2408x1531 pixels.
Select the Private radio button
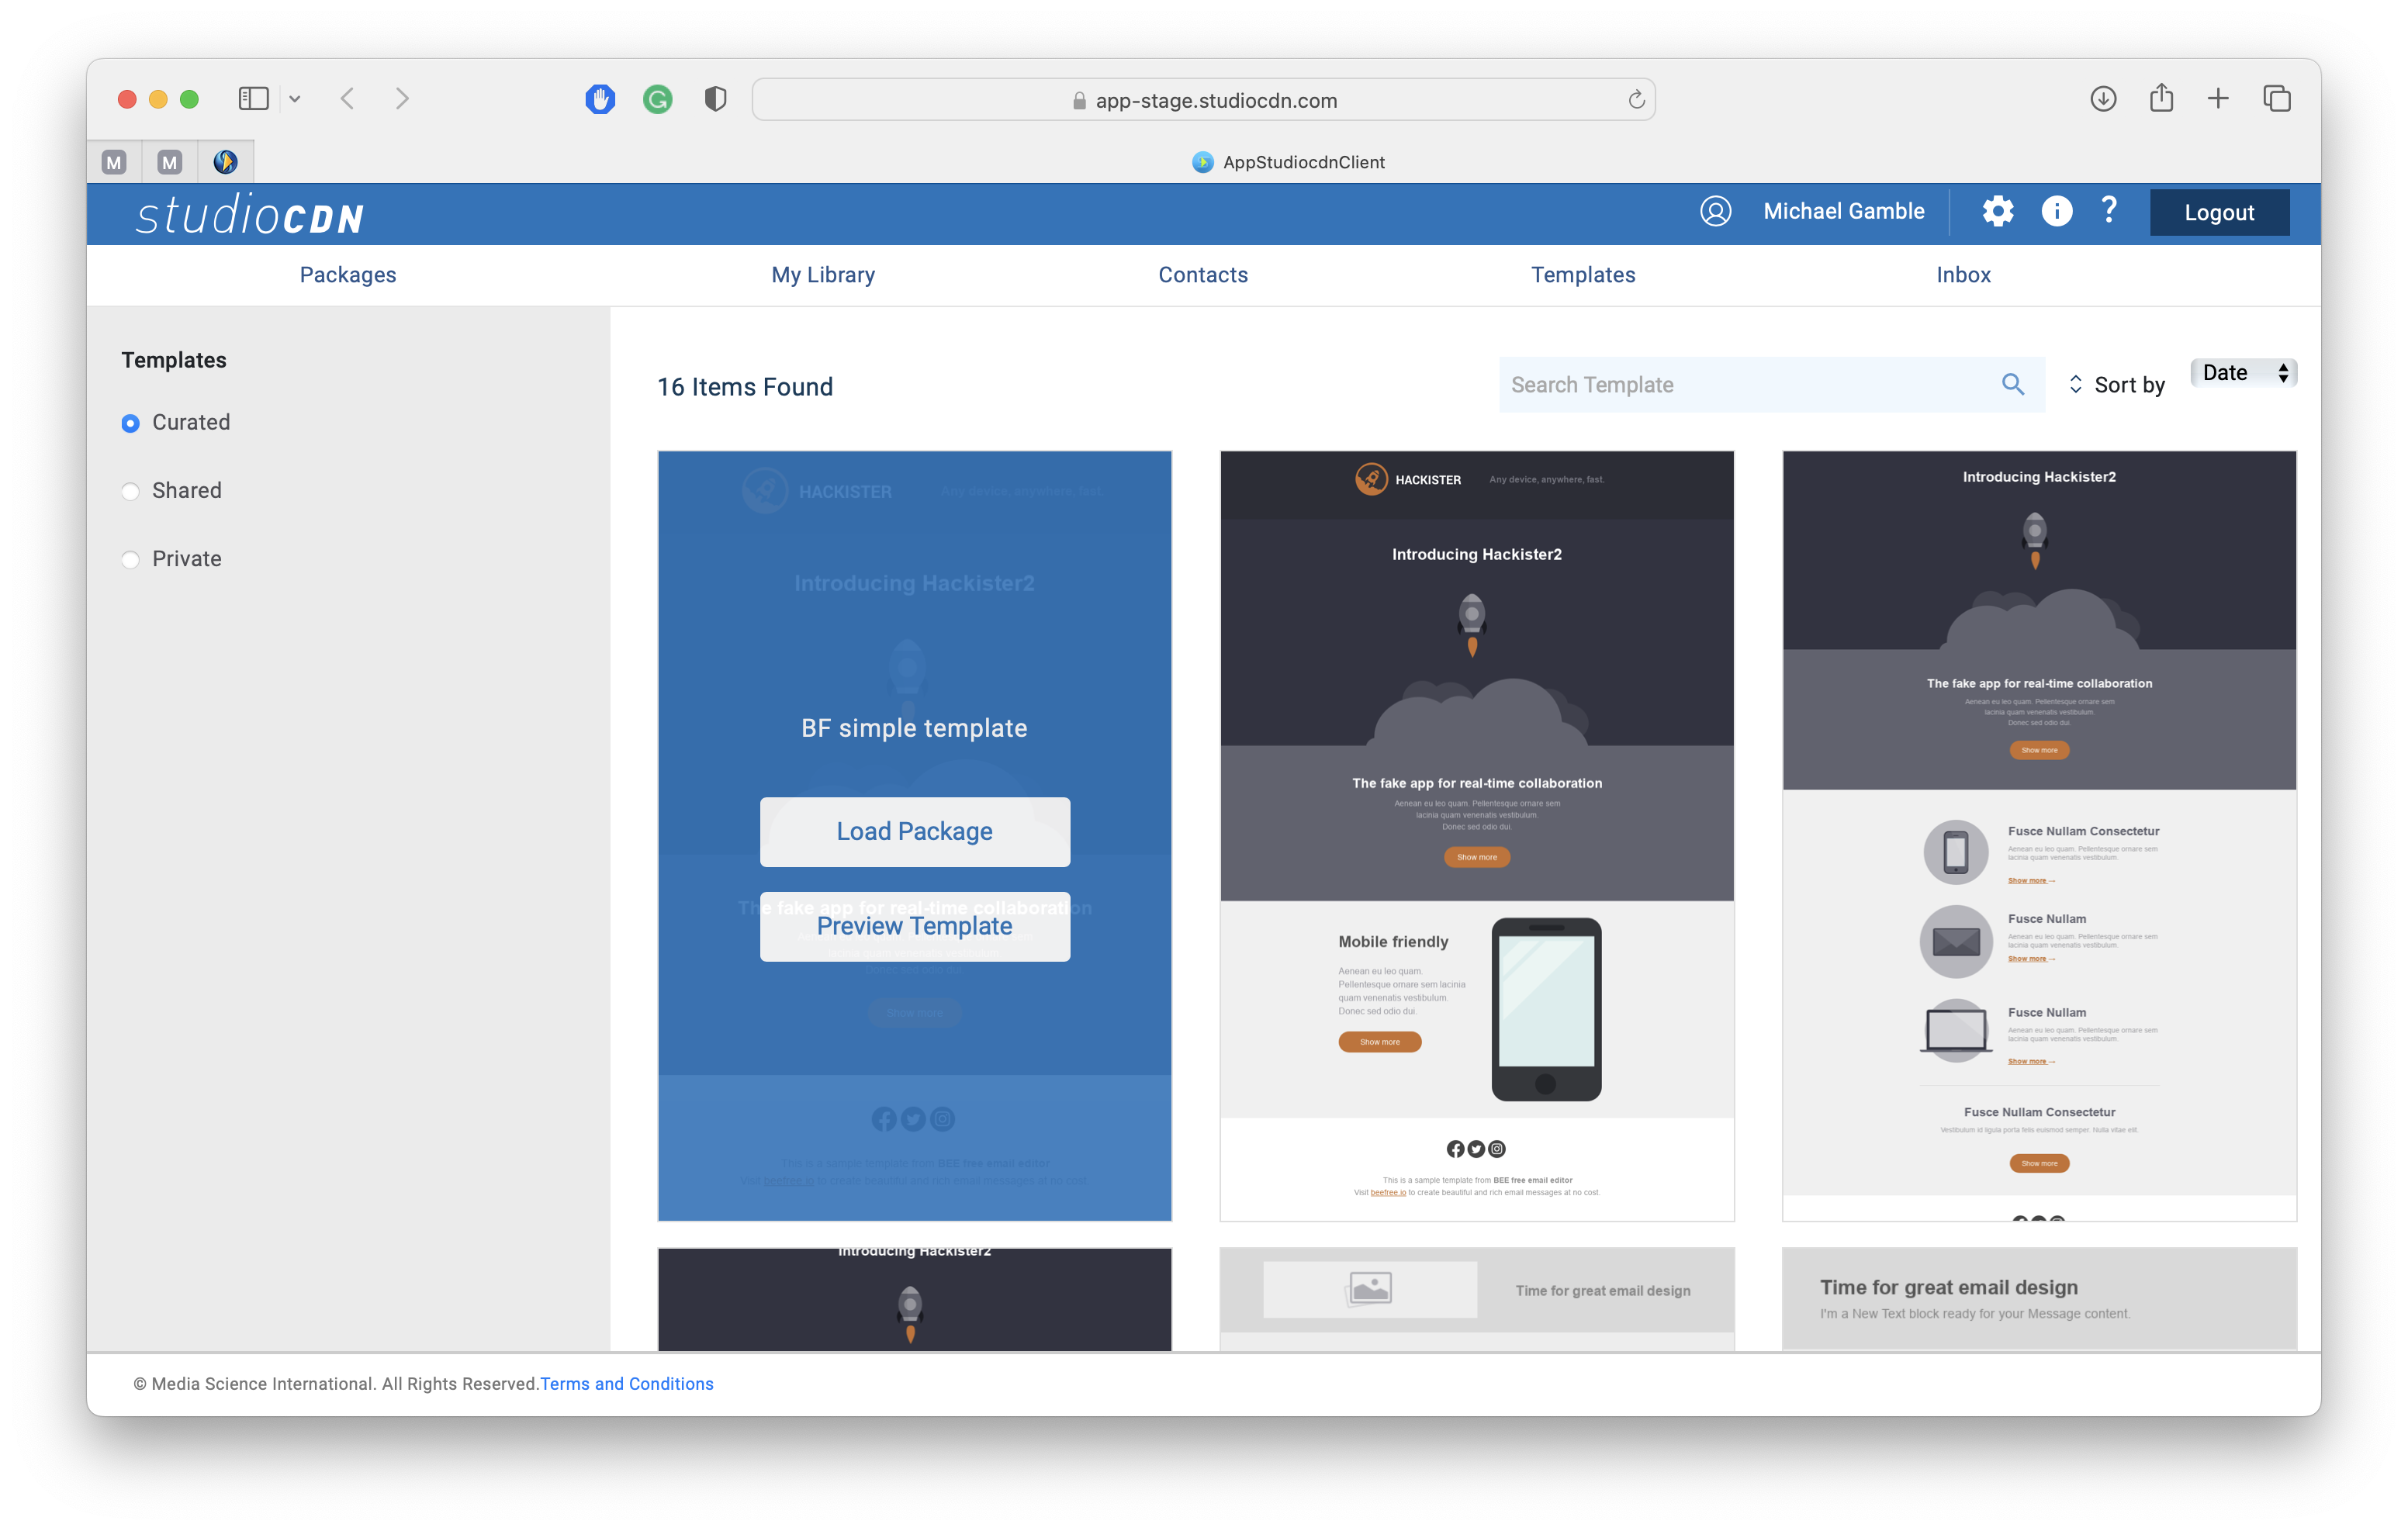130,559
